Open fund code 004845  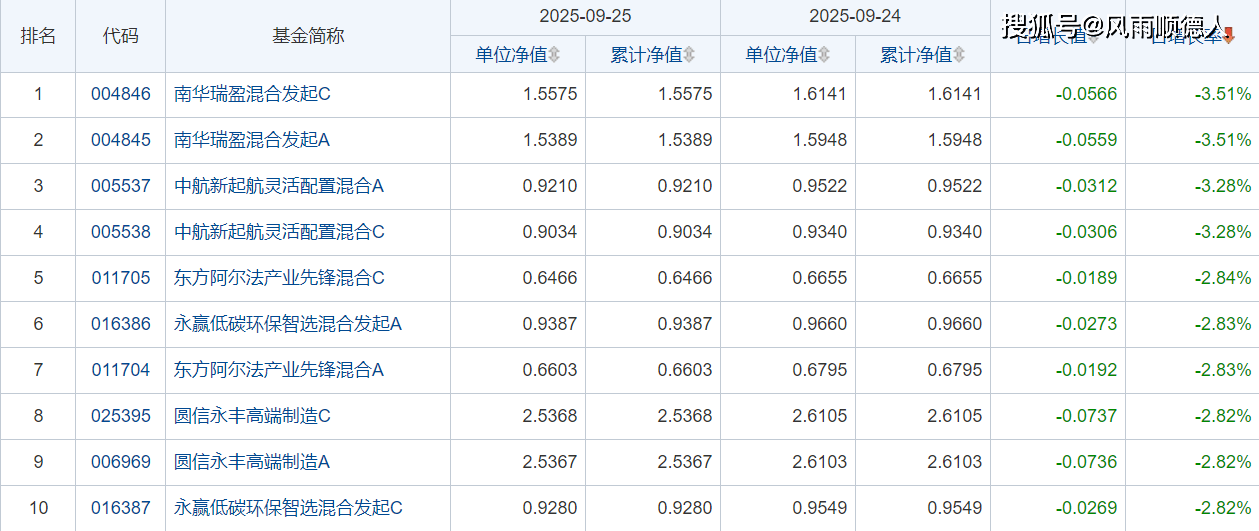[121, 140]
